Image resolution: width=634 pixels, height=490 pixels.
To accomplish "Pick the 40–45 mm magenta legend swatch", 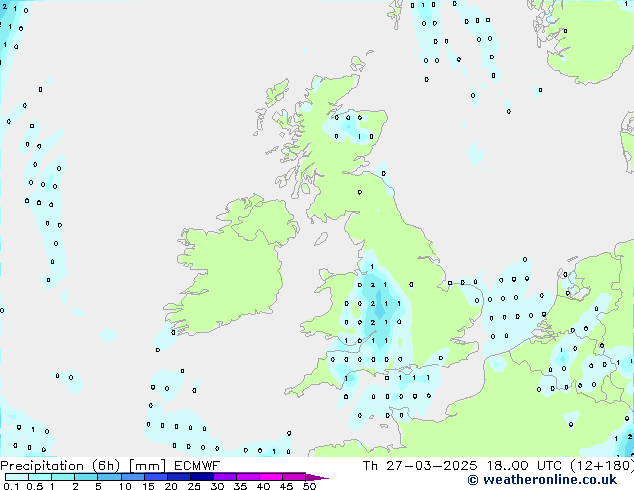I will coord(271,477).
